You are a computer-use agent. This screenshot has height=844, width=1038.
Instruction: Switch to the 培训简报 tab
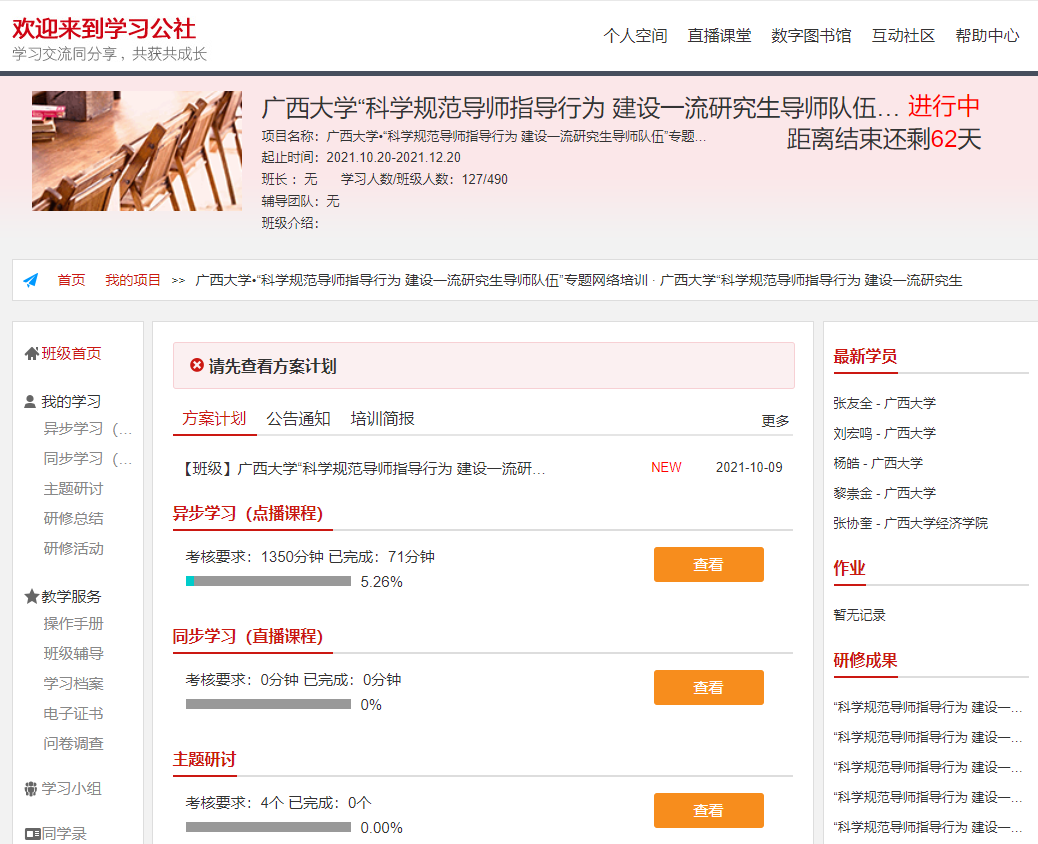click(382, 419)
